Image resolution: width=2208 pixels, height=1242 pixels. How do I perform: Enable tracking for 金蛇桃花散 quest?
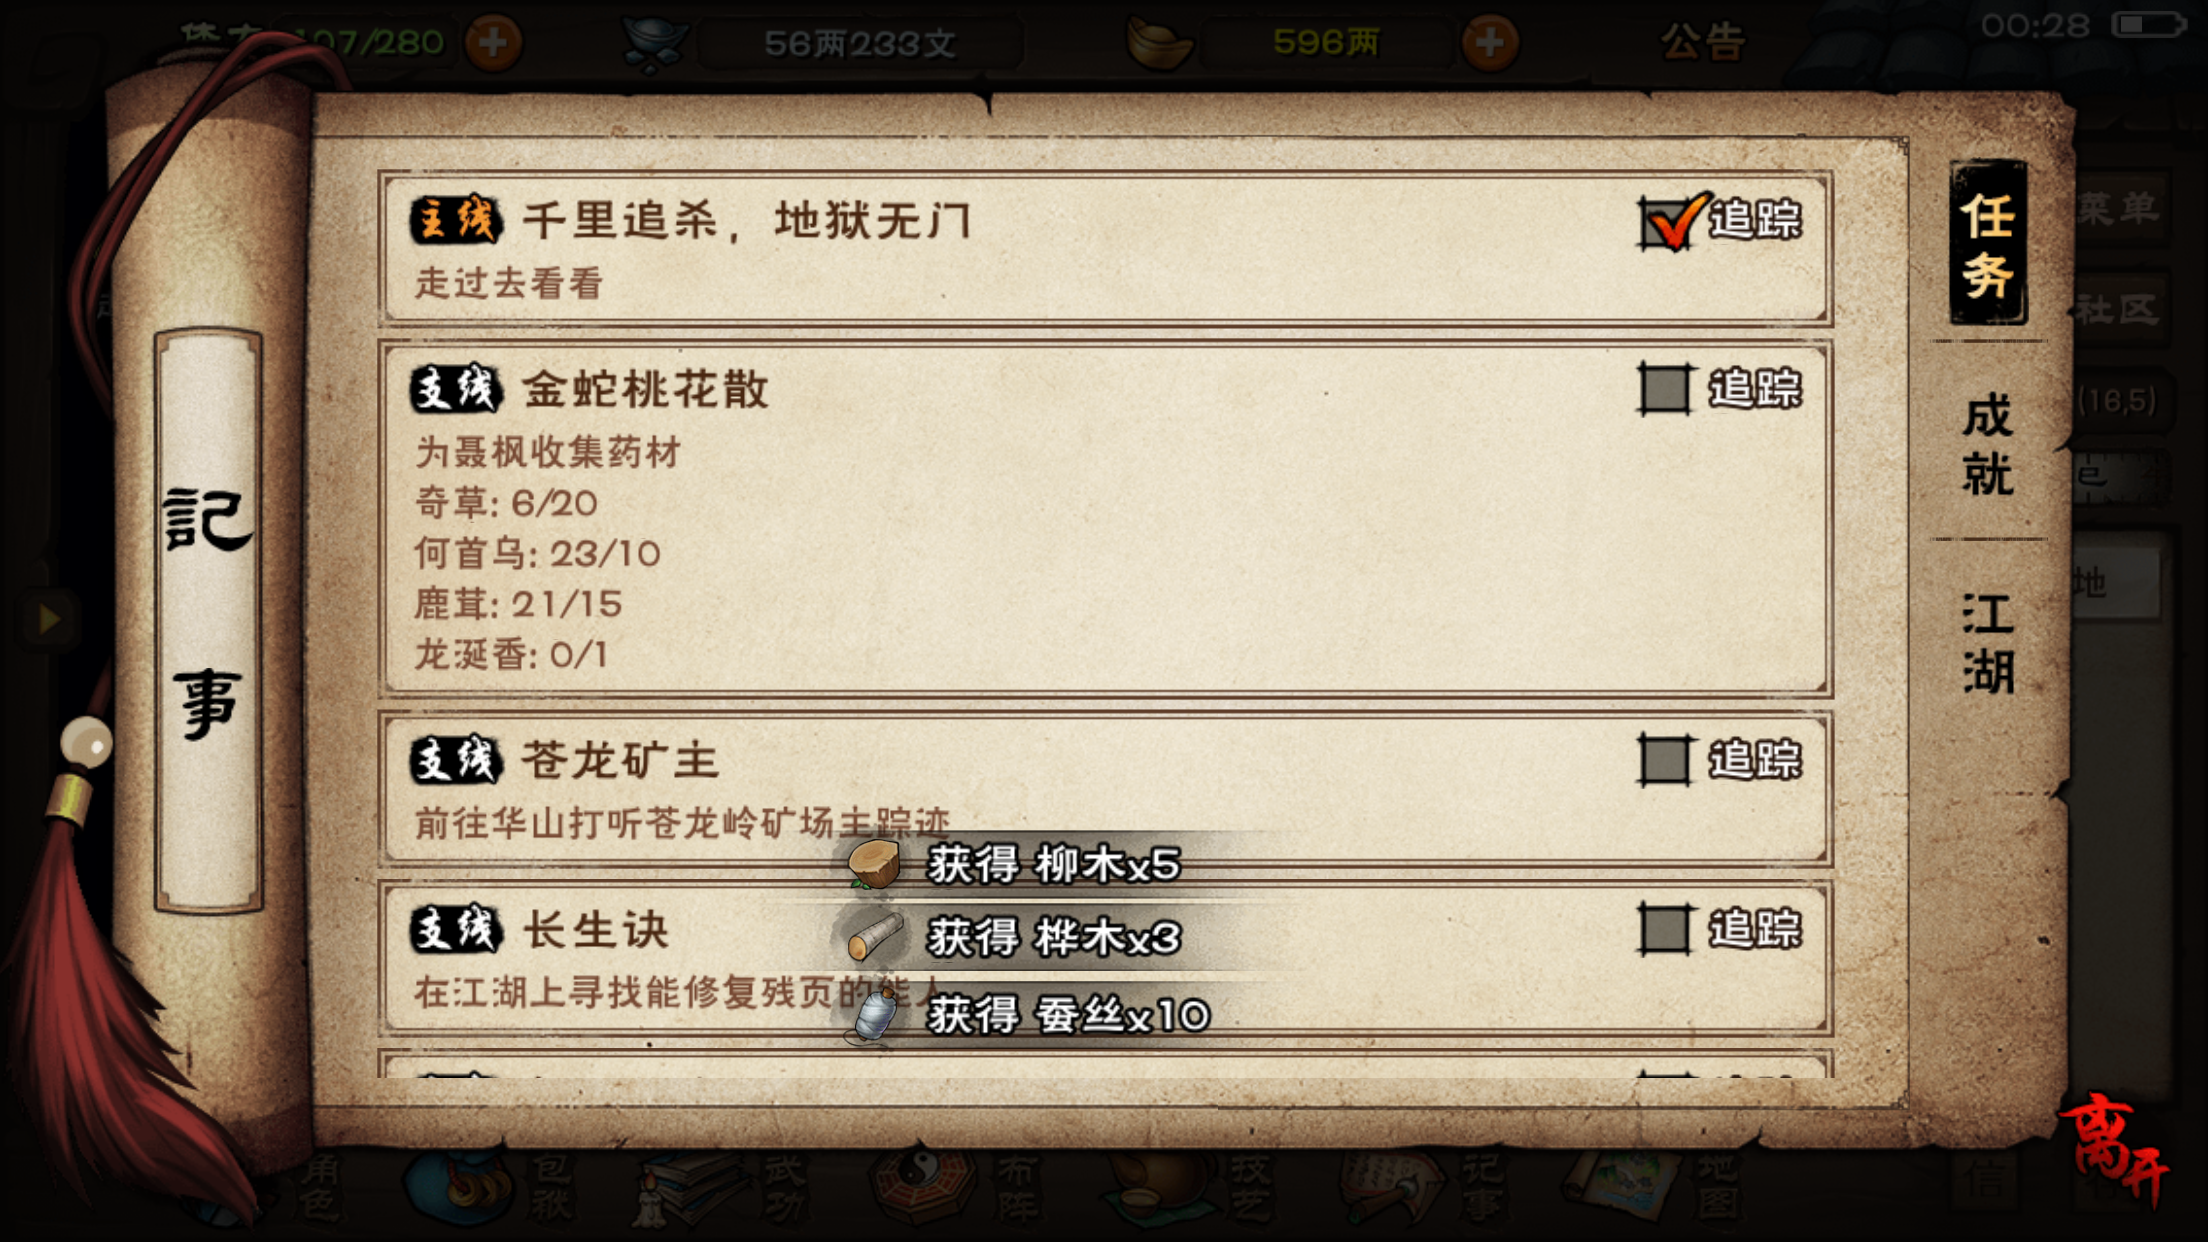tap(1664, 388)
